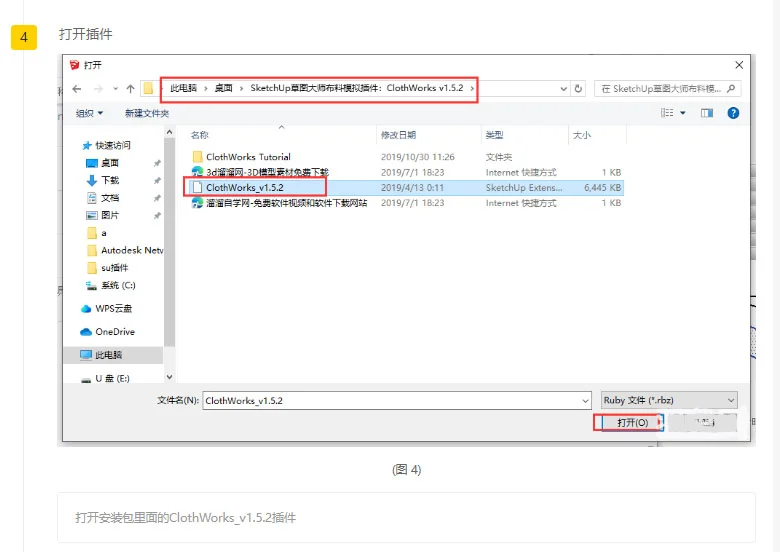Select the ClothWorks Tutorial folder
Viewport: 780px width, 552px height.
(248, 157)
